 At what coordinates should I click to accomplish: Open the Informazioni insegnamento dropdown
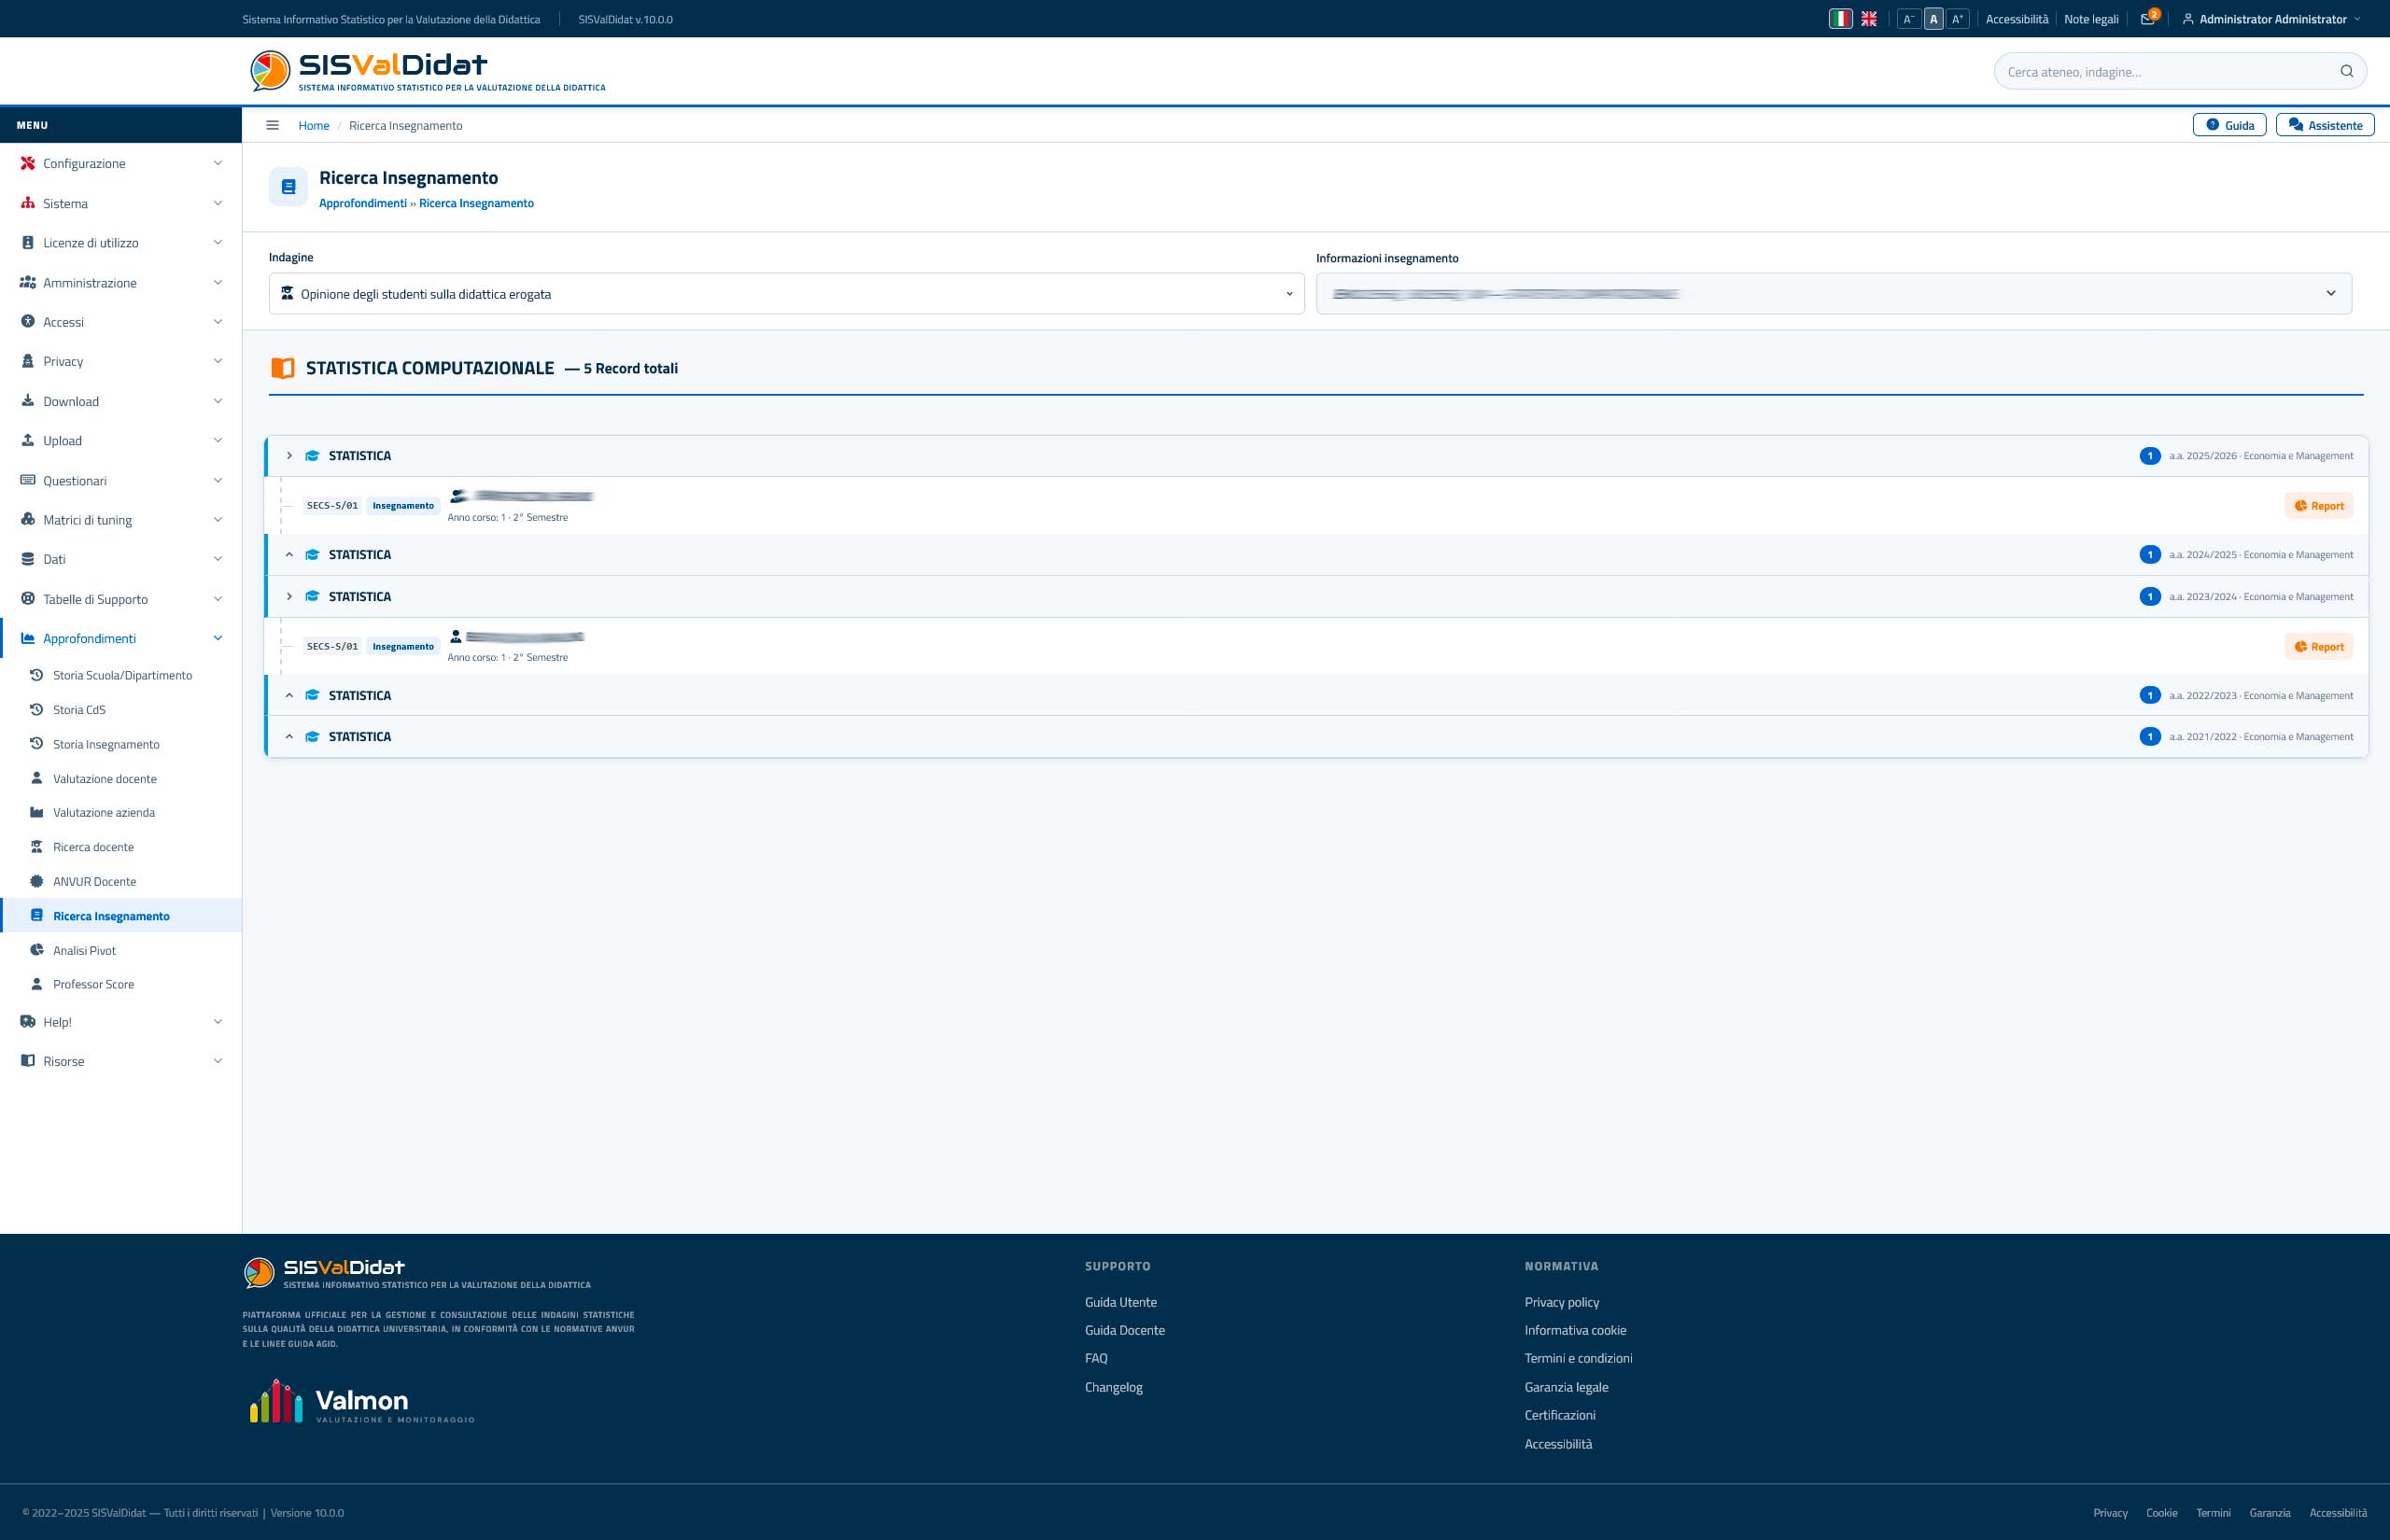tap(1833, 294)
